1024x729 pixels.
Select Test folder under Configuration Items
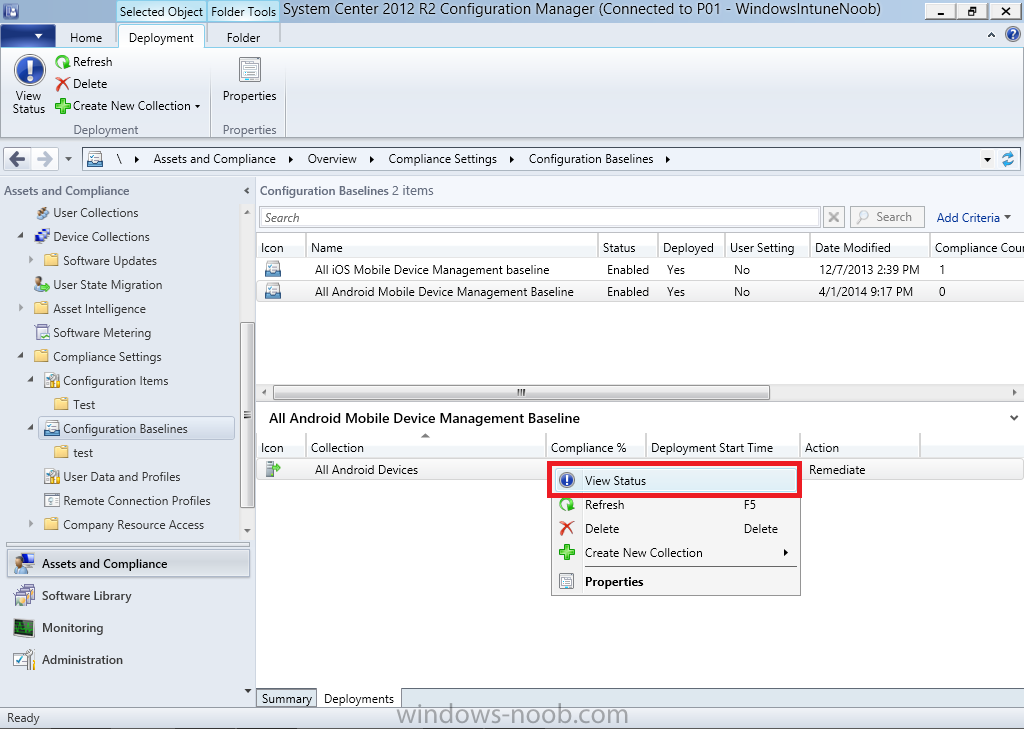[84, 404]
